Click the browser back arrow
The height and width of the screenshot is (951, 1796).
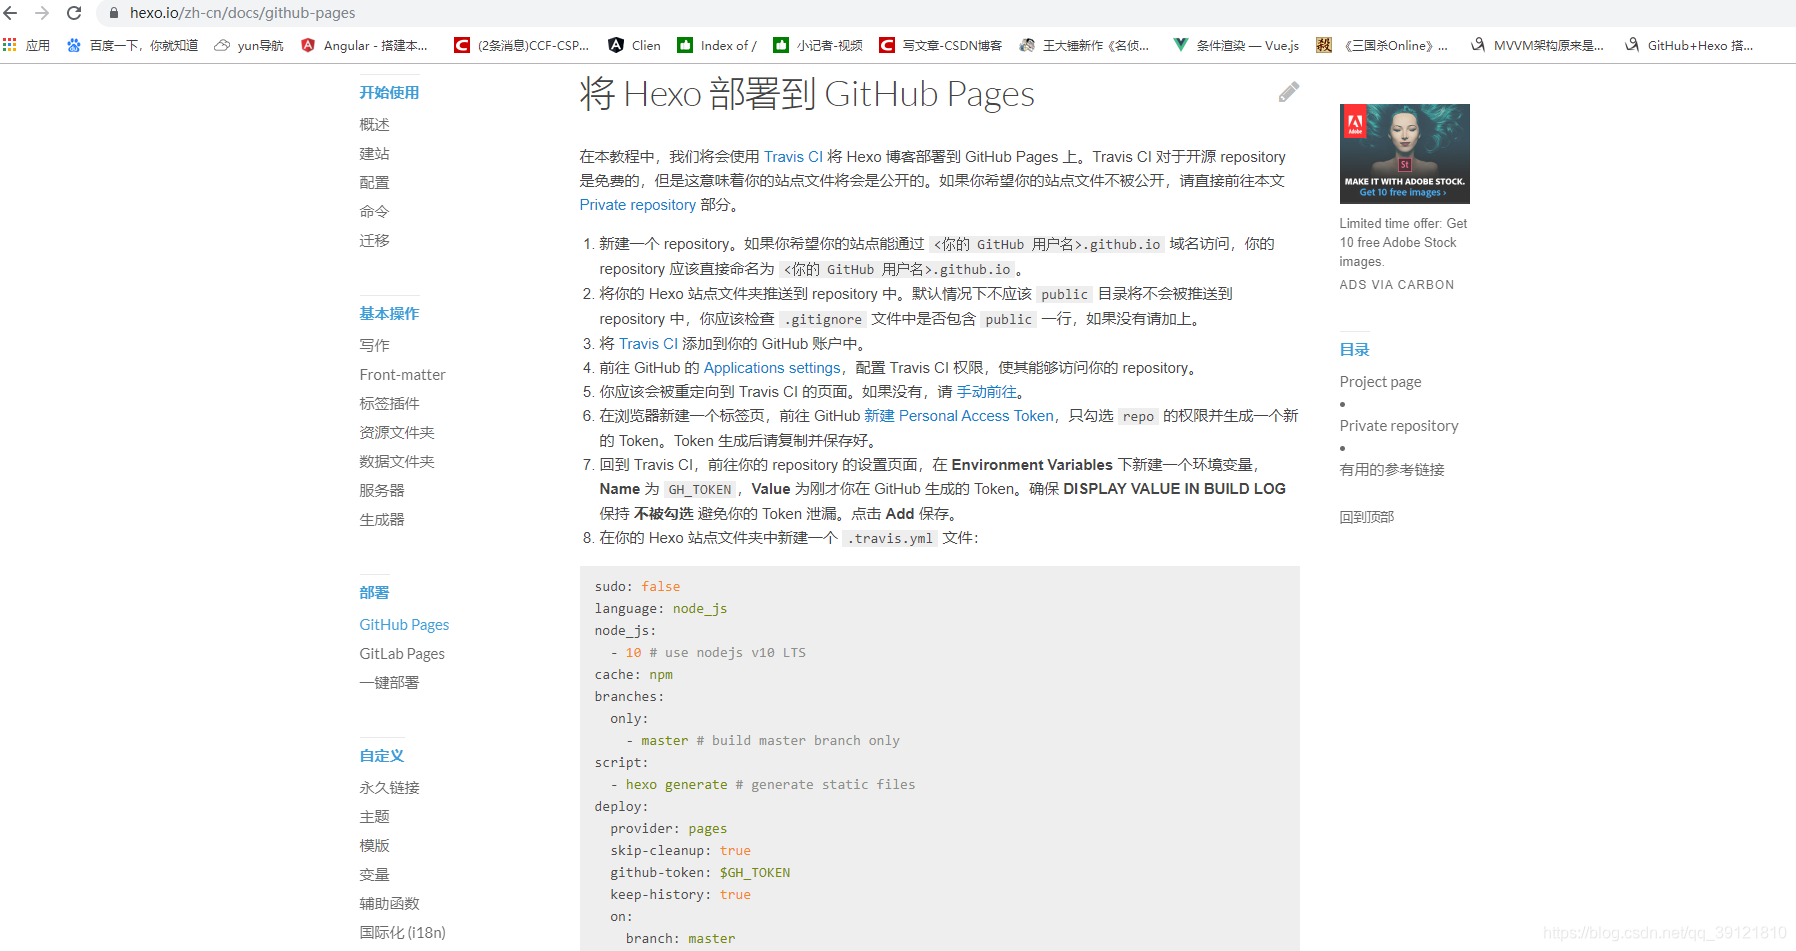[x=11, y=13]
